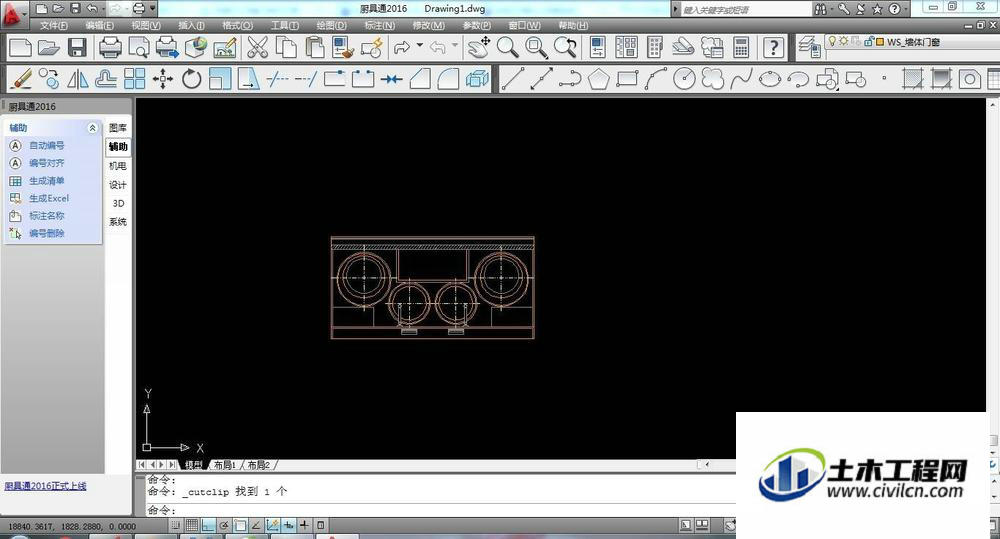
Task: Select the Mirror tool
Action: 78,79
